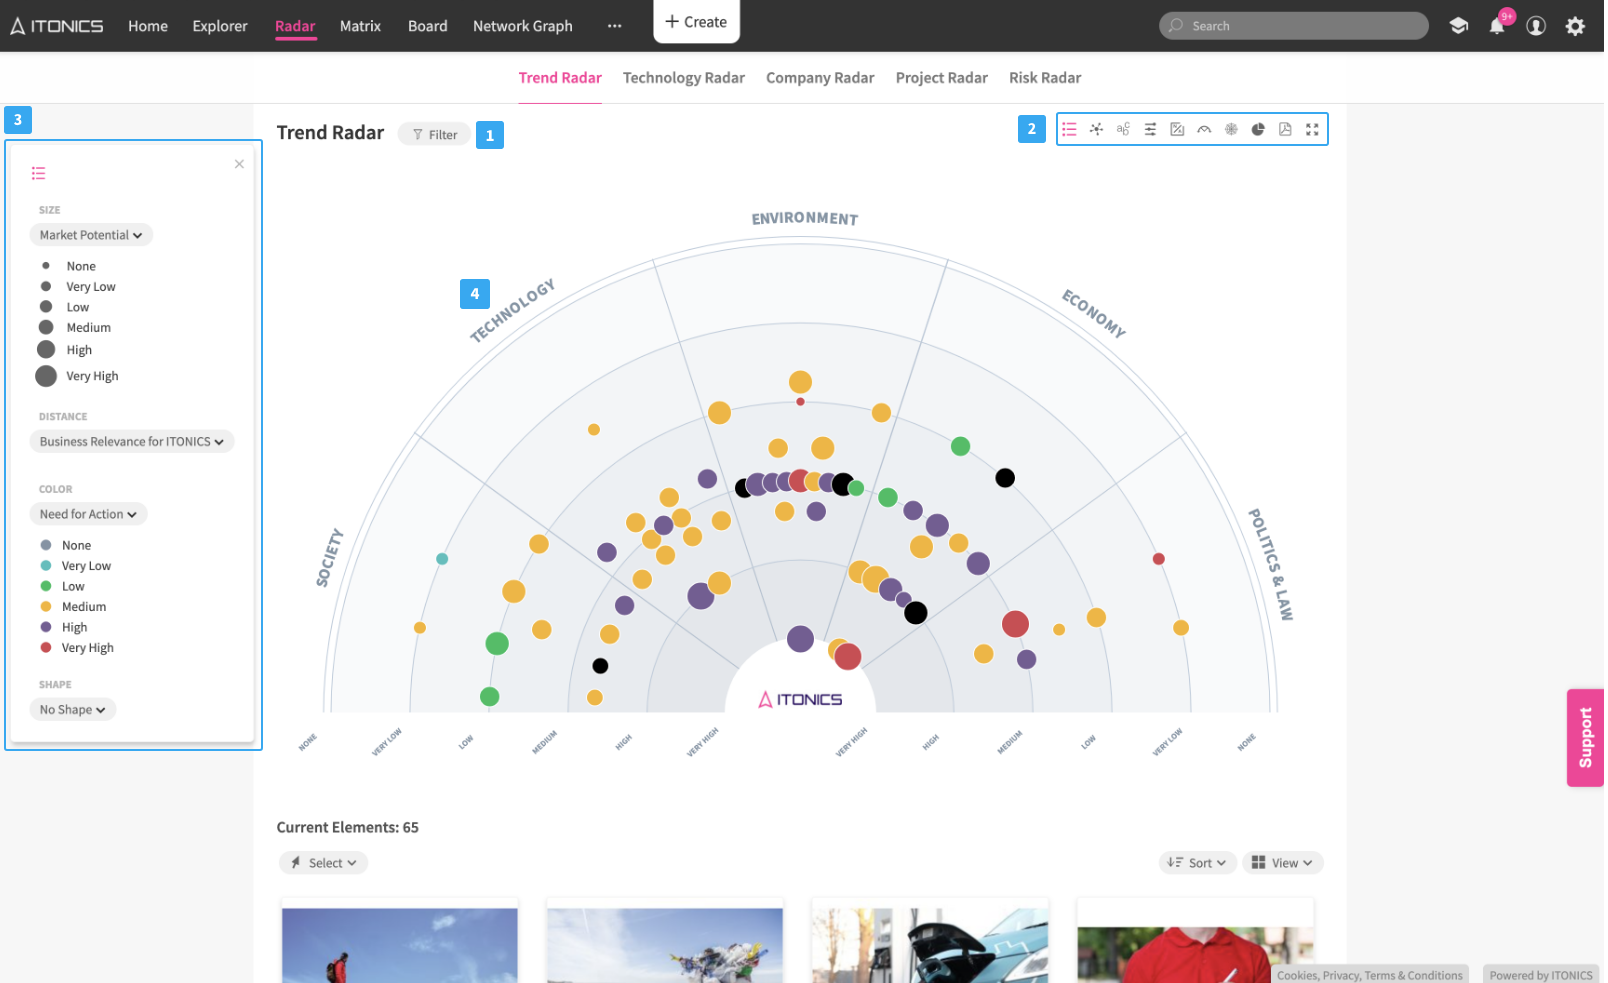Open the notifications bell
This screenshot has height=983, width=1608.
point(1497,26)
